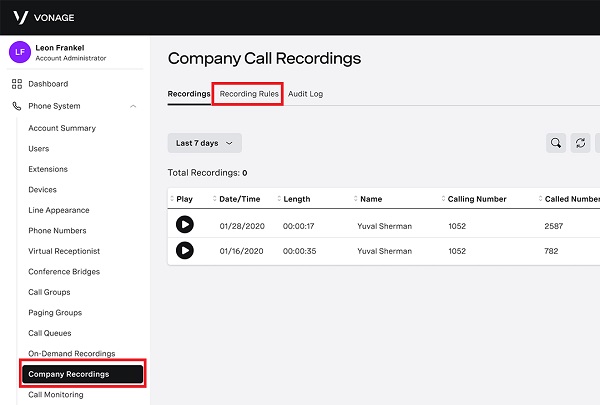Screen dimensions: 600x405
Task: Open the Last 7 days dropdown
Action: click(204, 143)
